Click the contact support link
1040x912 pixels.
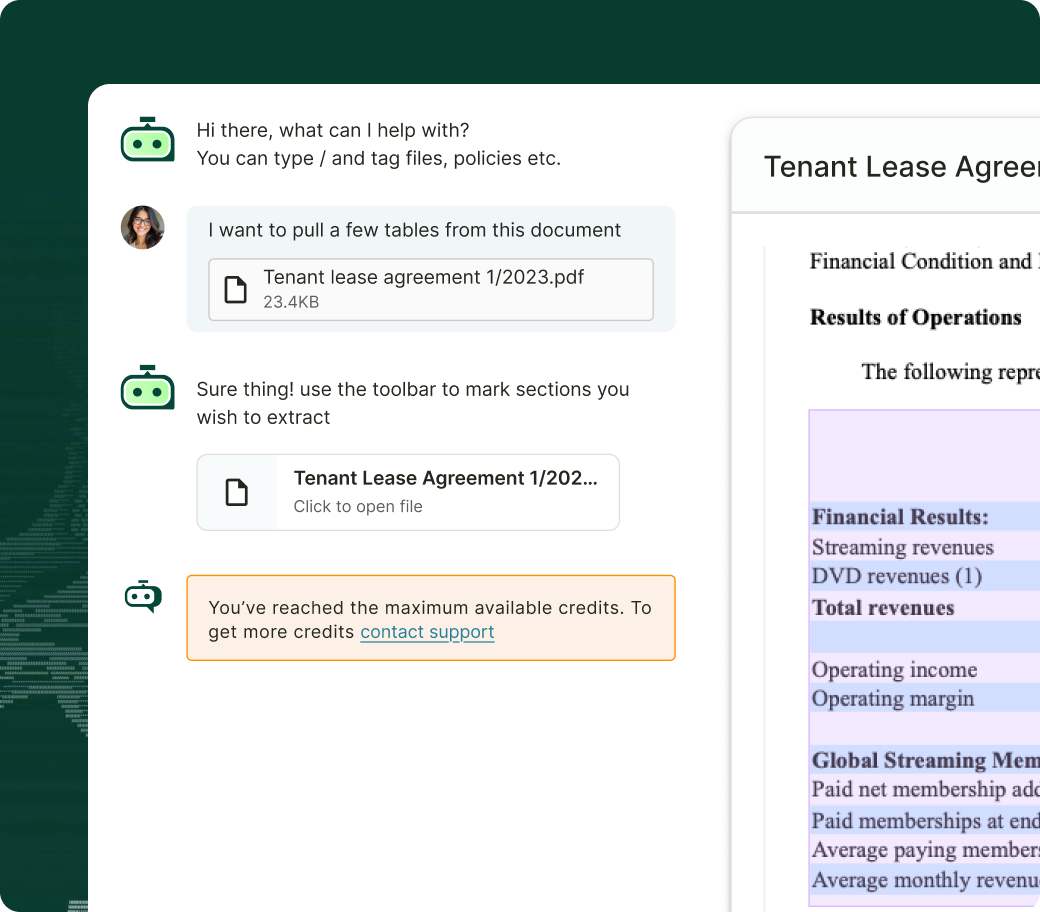pos(427,632)
